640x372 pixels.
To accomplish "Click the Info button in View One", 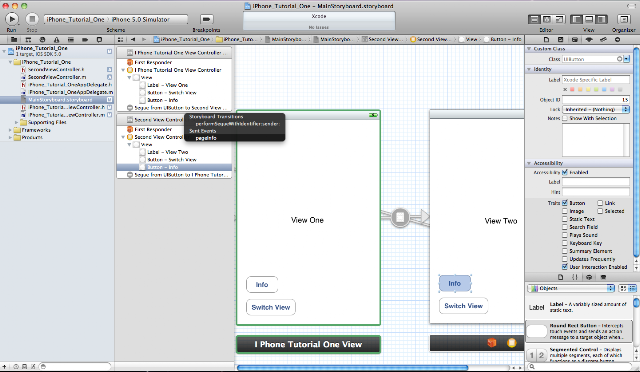I will click(262, 285).
